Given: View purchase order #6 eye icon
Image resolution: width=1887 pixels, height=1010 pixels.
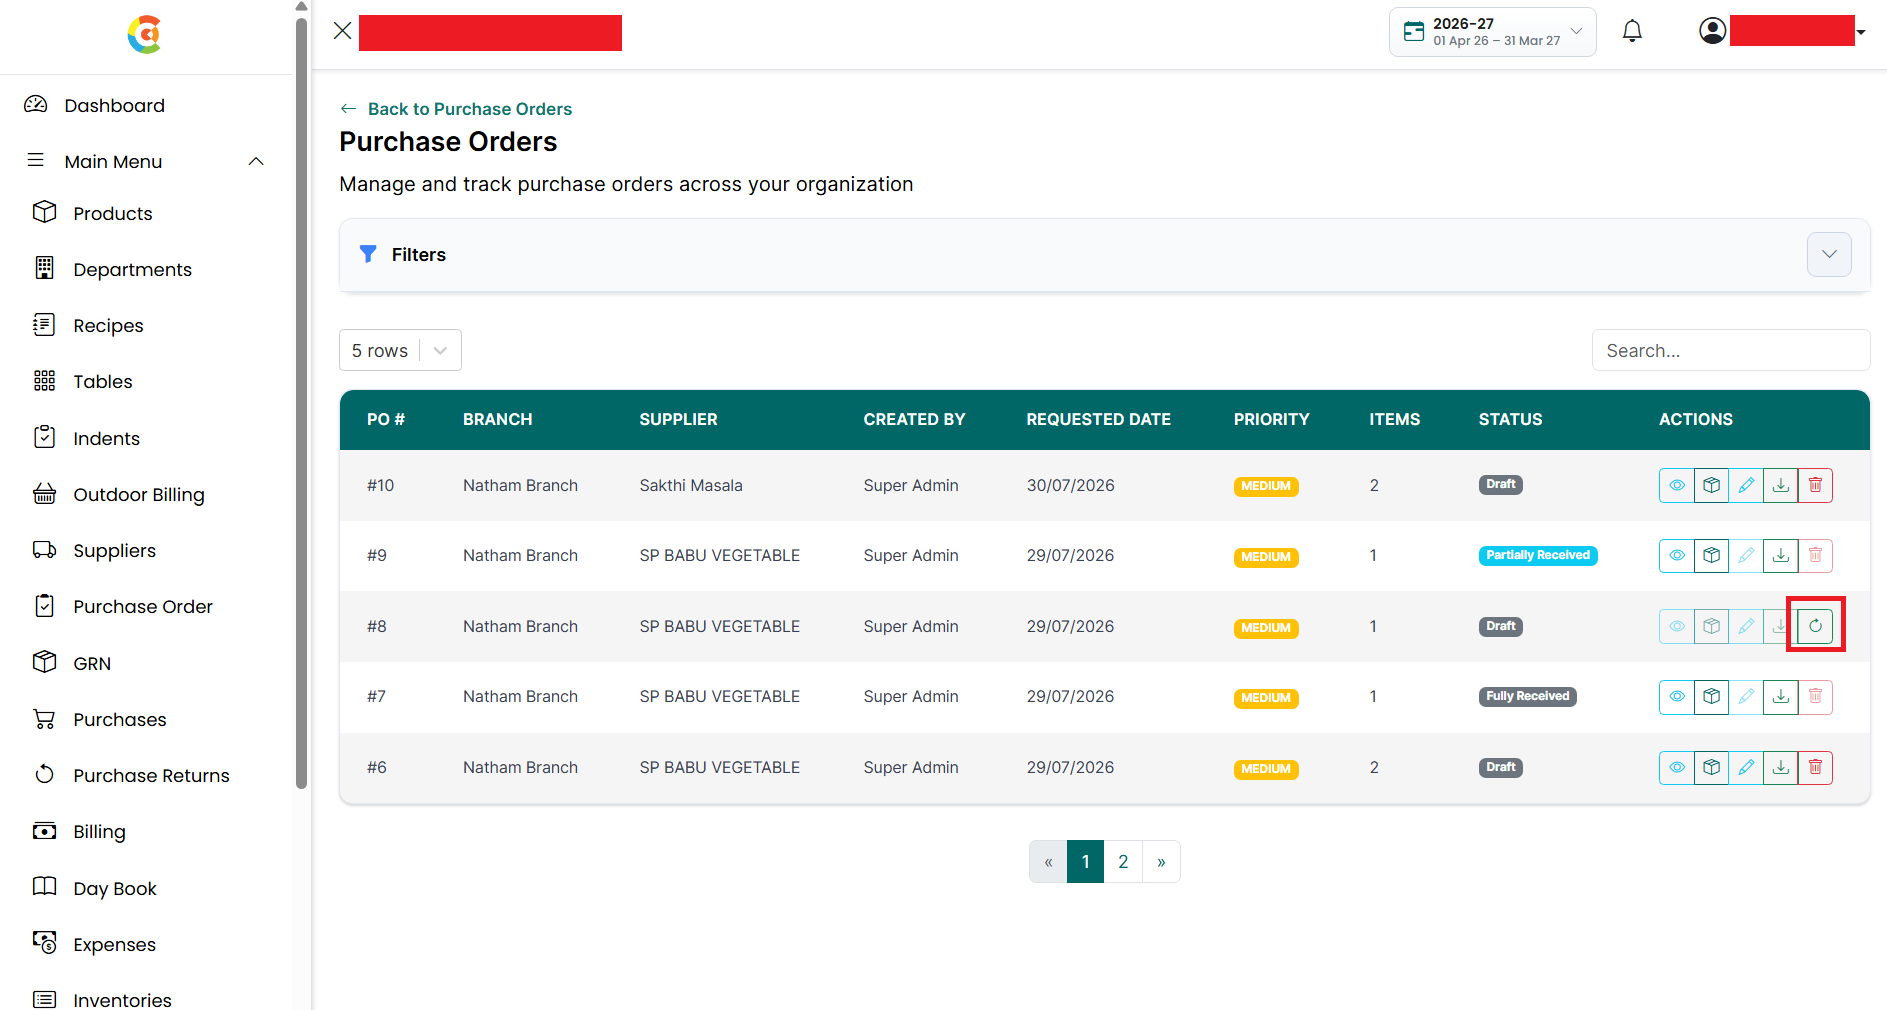Looking at the screenshot, I should tap(1677, 767).
